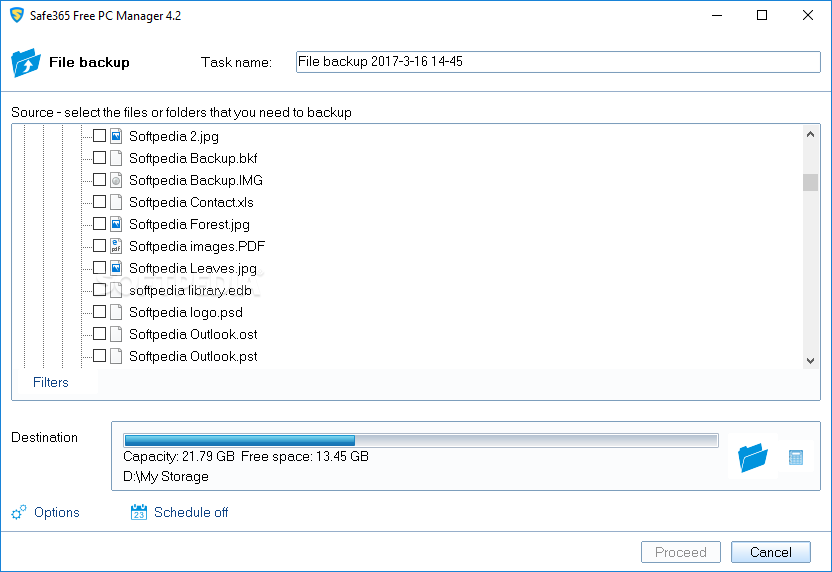
Task: Click the Options gear icon
Action: pos(19,512)
